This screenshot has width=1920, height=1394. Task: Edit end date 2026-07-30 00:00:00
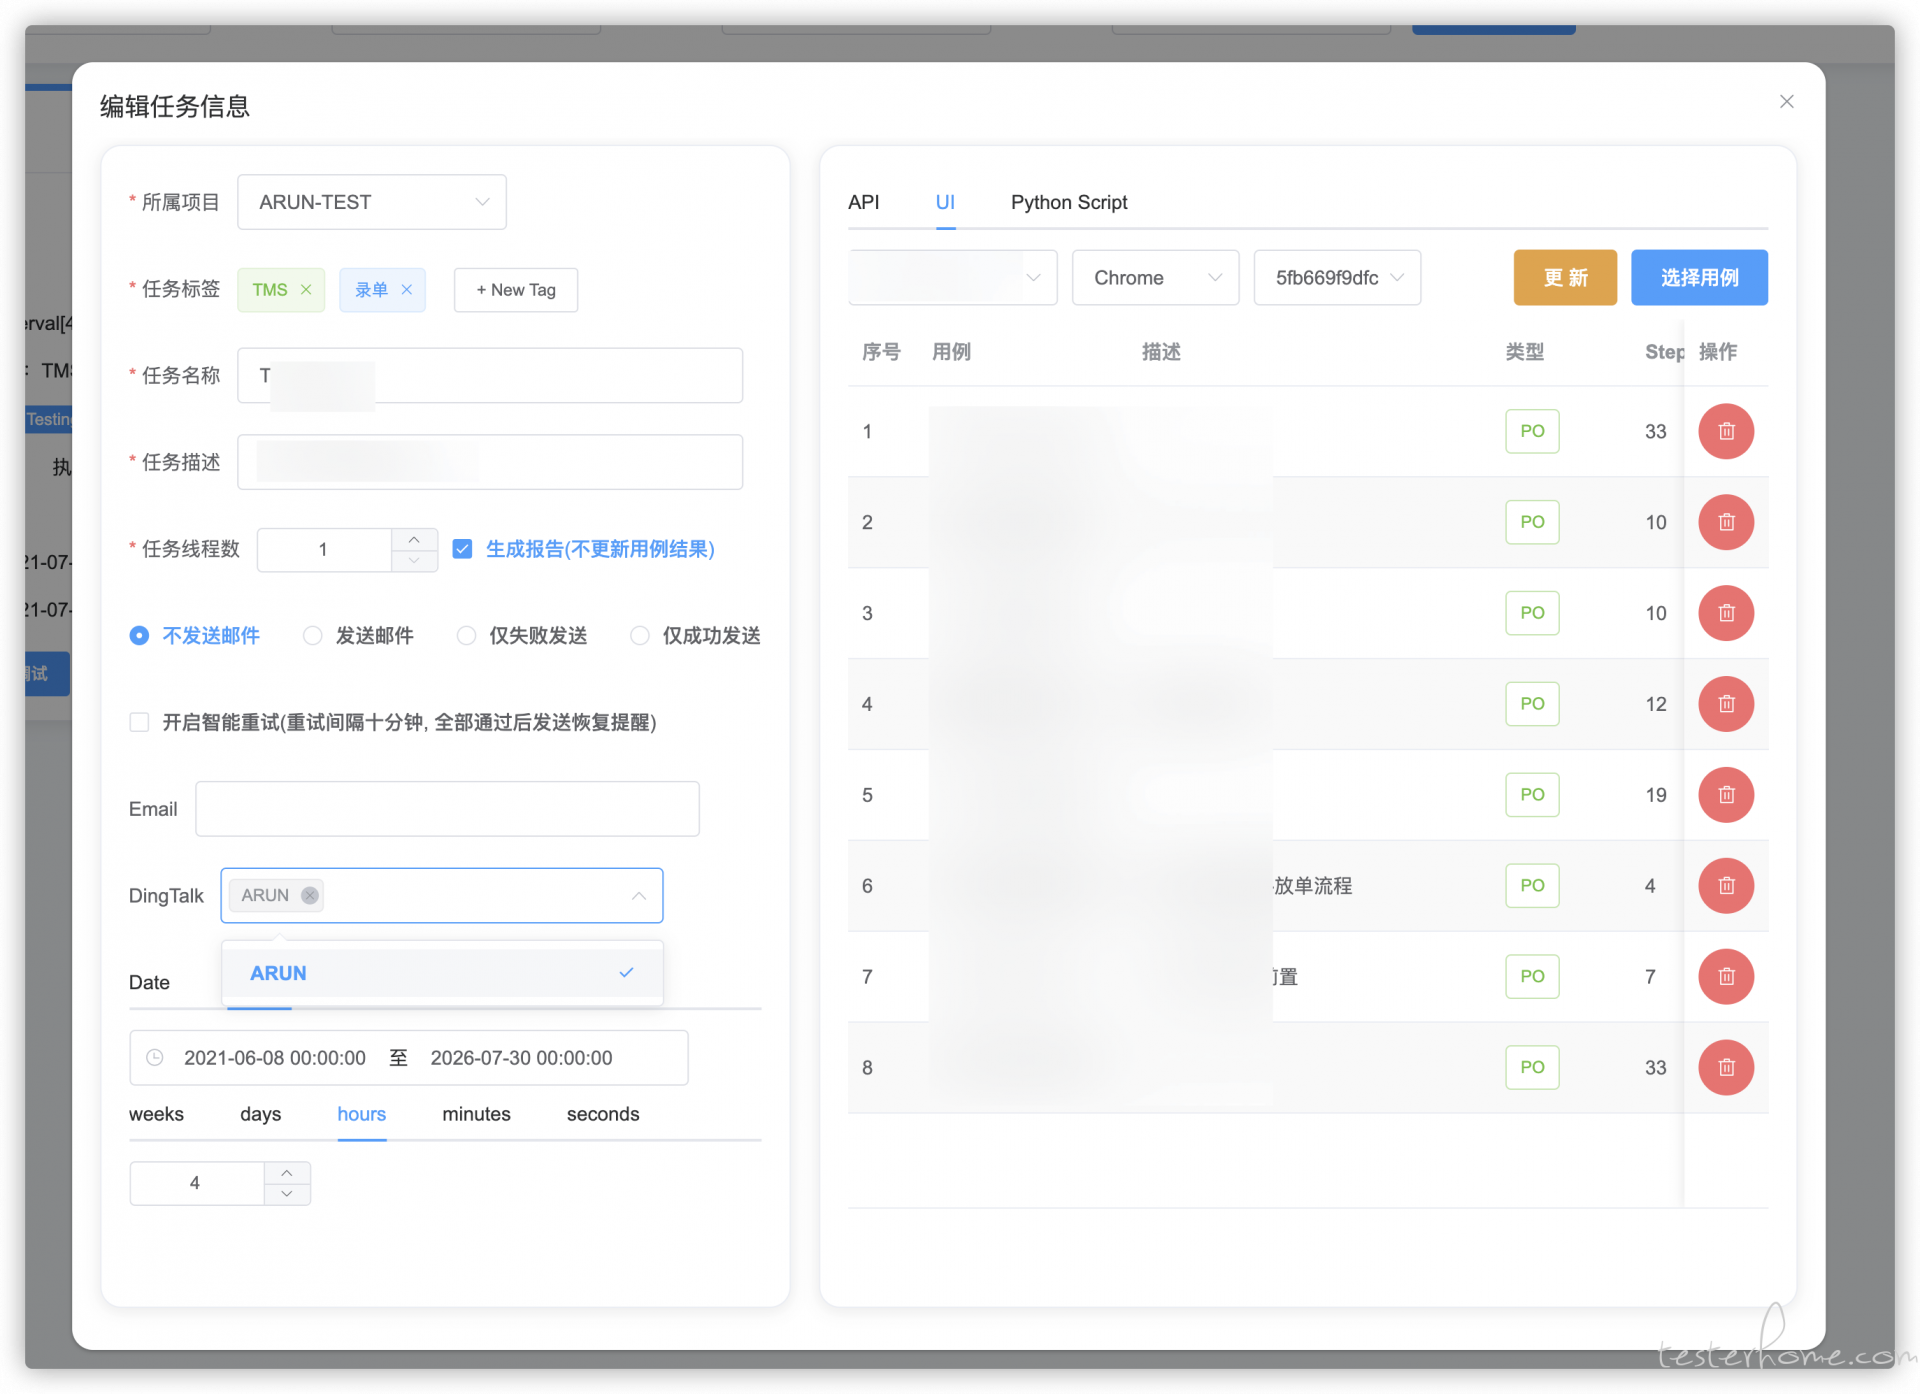[x=521, y=1058]
